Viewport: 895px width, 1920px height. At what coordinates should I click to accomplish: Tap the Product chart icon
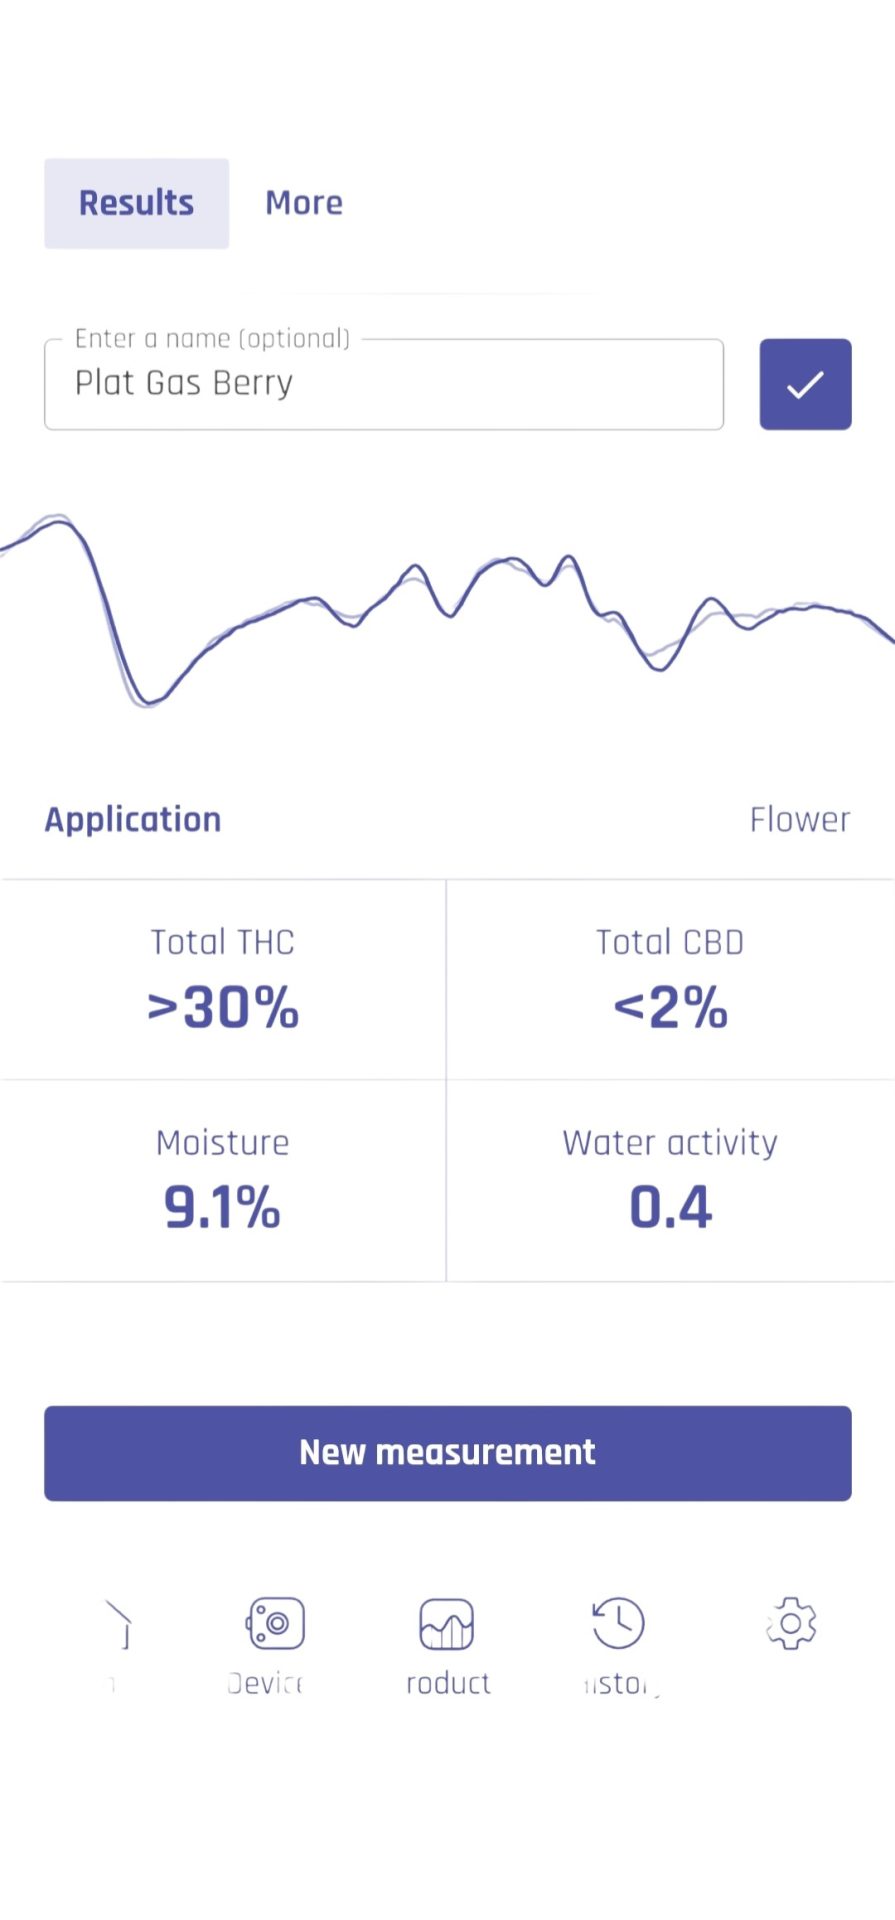pyautogui.click(x=446, y=1623)
